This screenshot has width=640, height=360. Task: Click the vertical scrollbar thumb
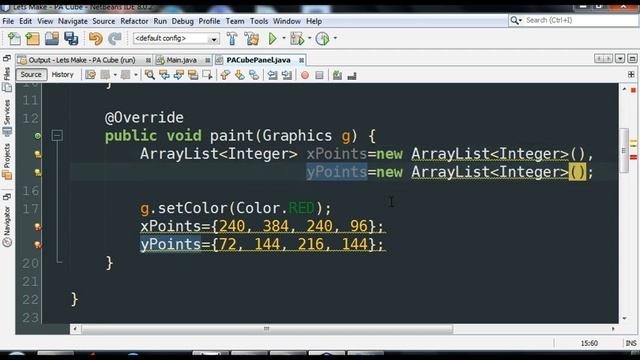(624, 151)
